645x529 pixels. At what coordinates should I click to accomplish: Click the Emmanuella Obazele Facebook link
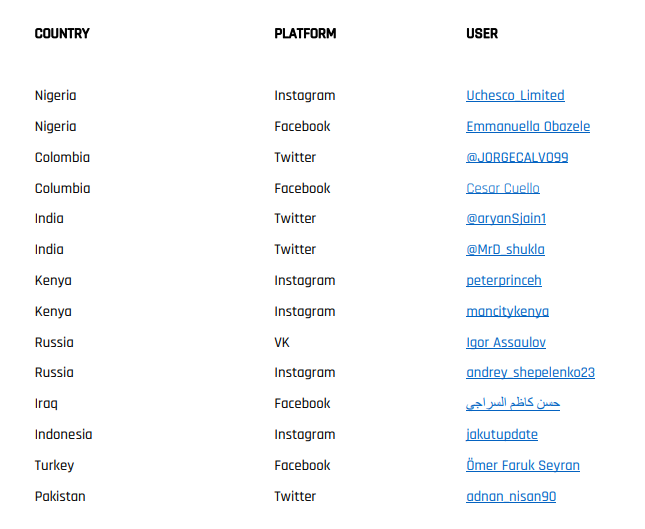point(528,126)
